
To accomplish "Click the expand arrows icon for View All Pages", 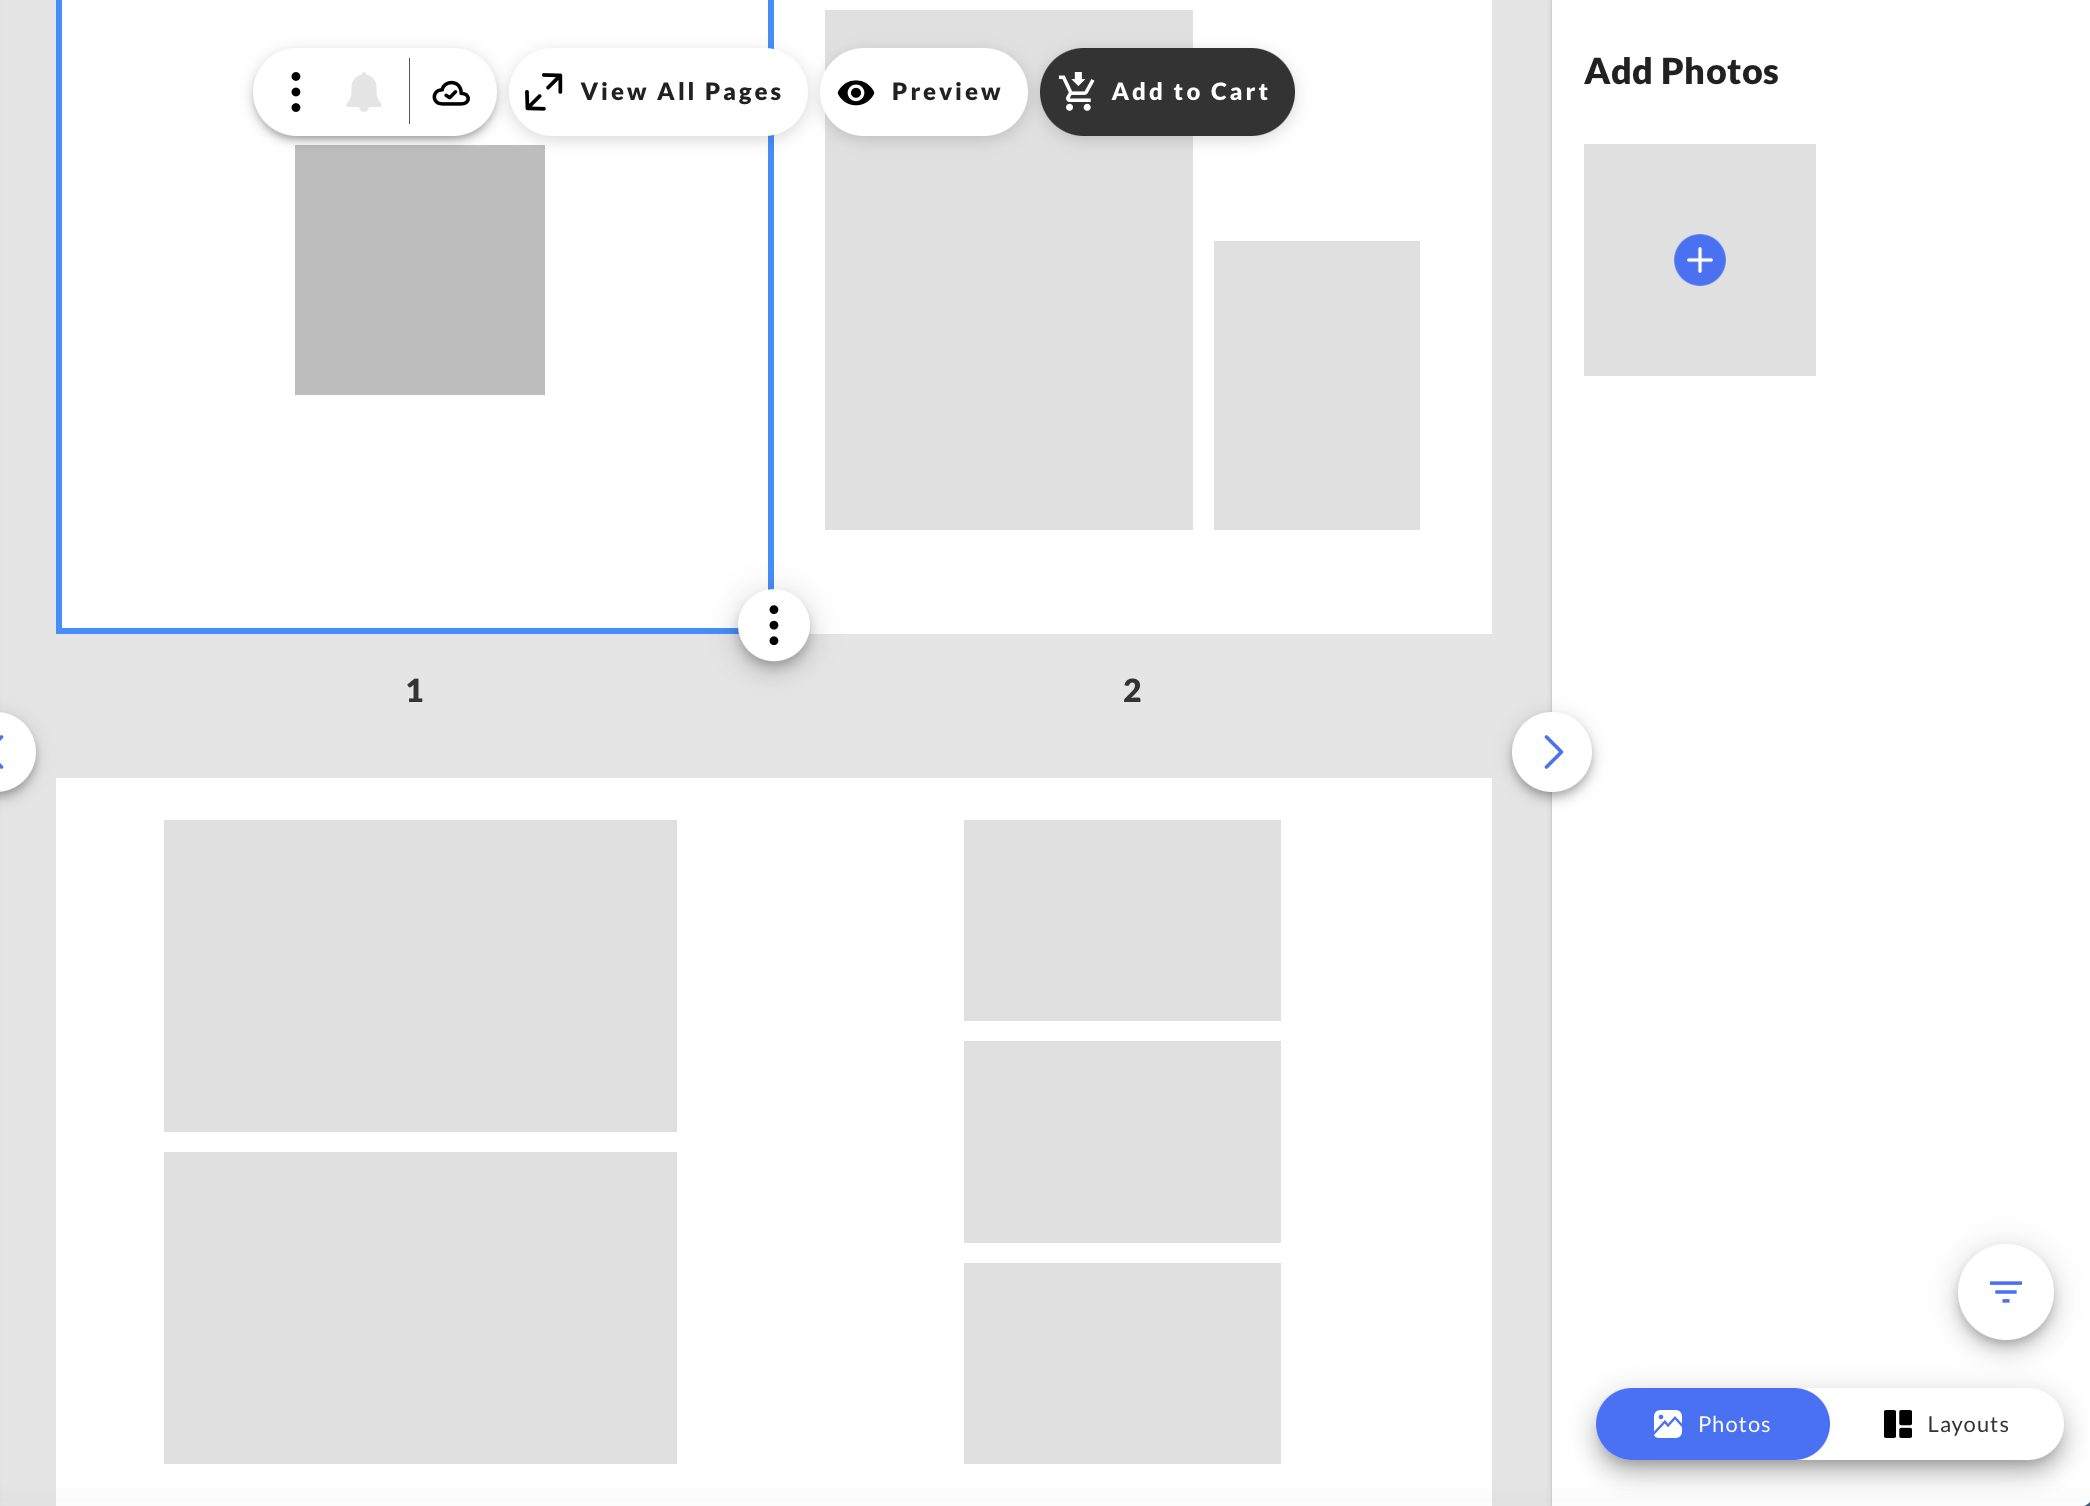I will click(544, 92).
